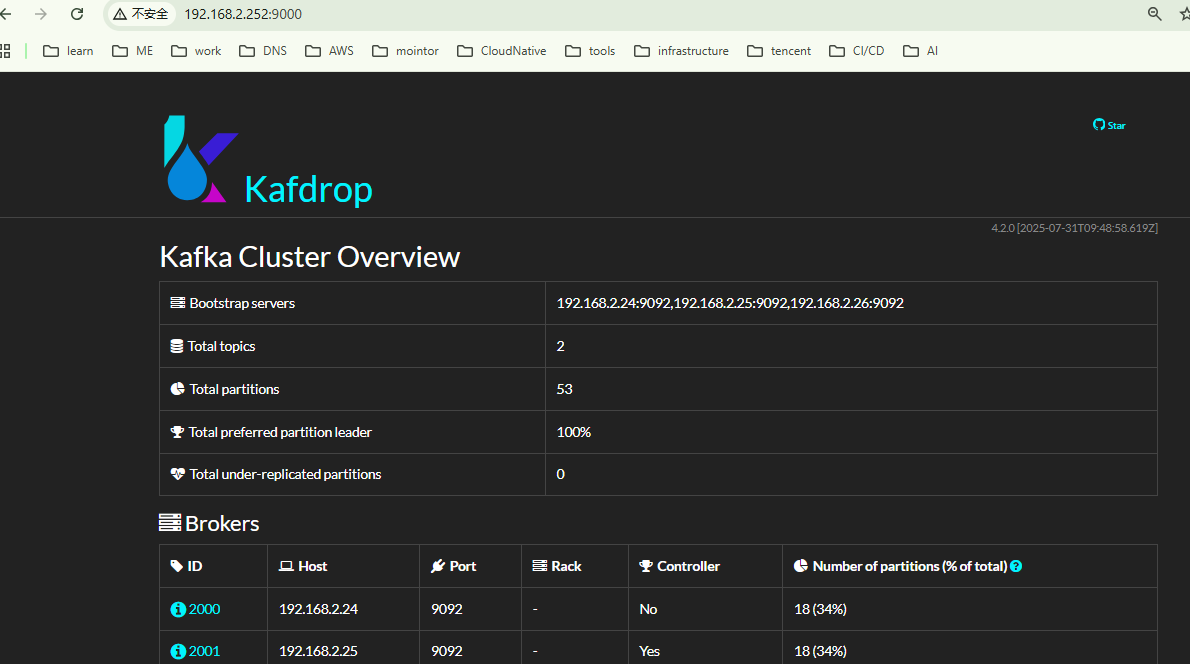The image size is (1190, 664).
Task: Open broker 2000 details link
Action: click(x=204, y=609)
